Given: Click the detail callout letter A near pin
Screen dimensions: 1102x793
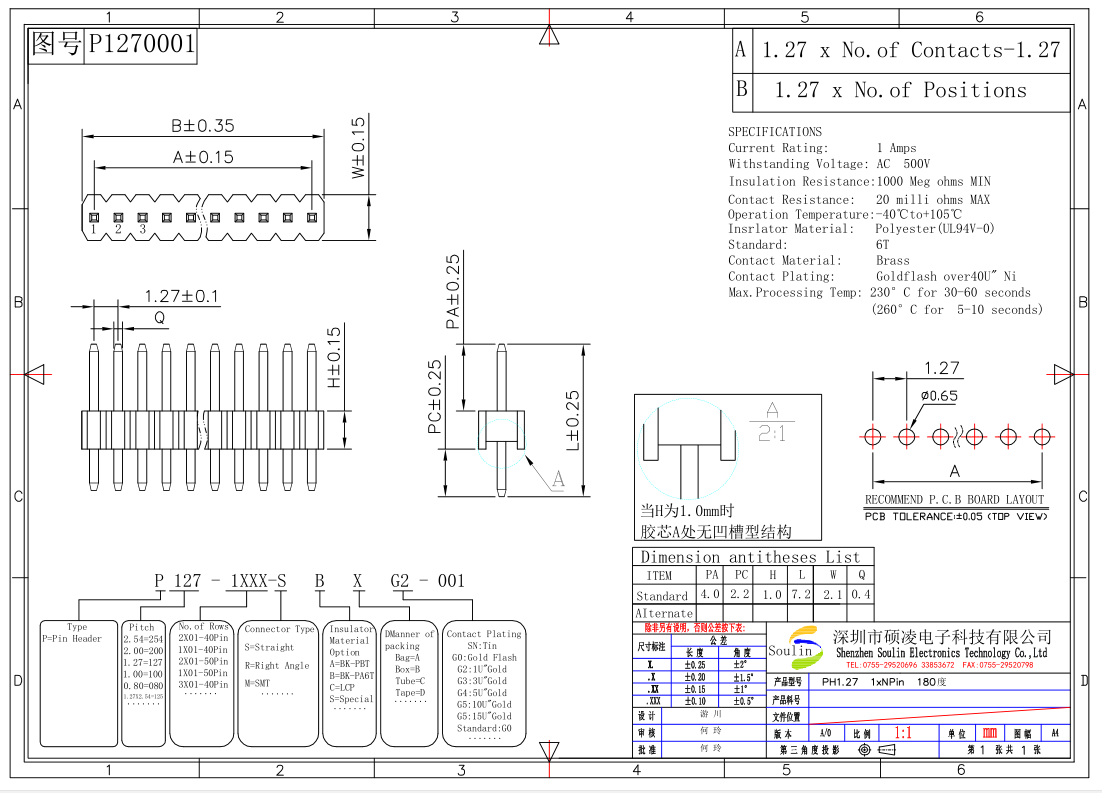Looking at the screenshot, I should tap(558, 481).
